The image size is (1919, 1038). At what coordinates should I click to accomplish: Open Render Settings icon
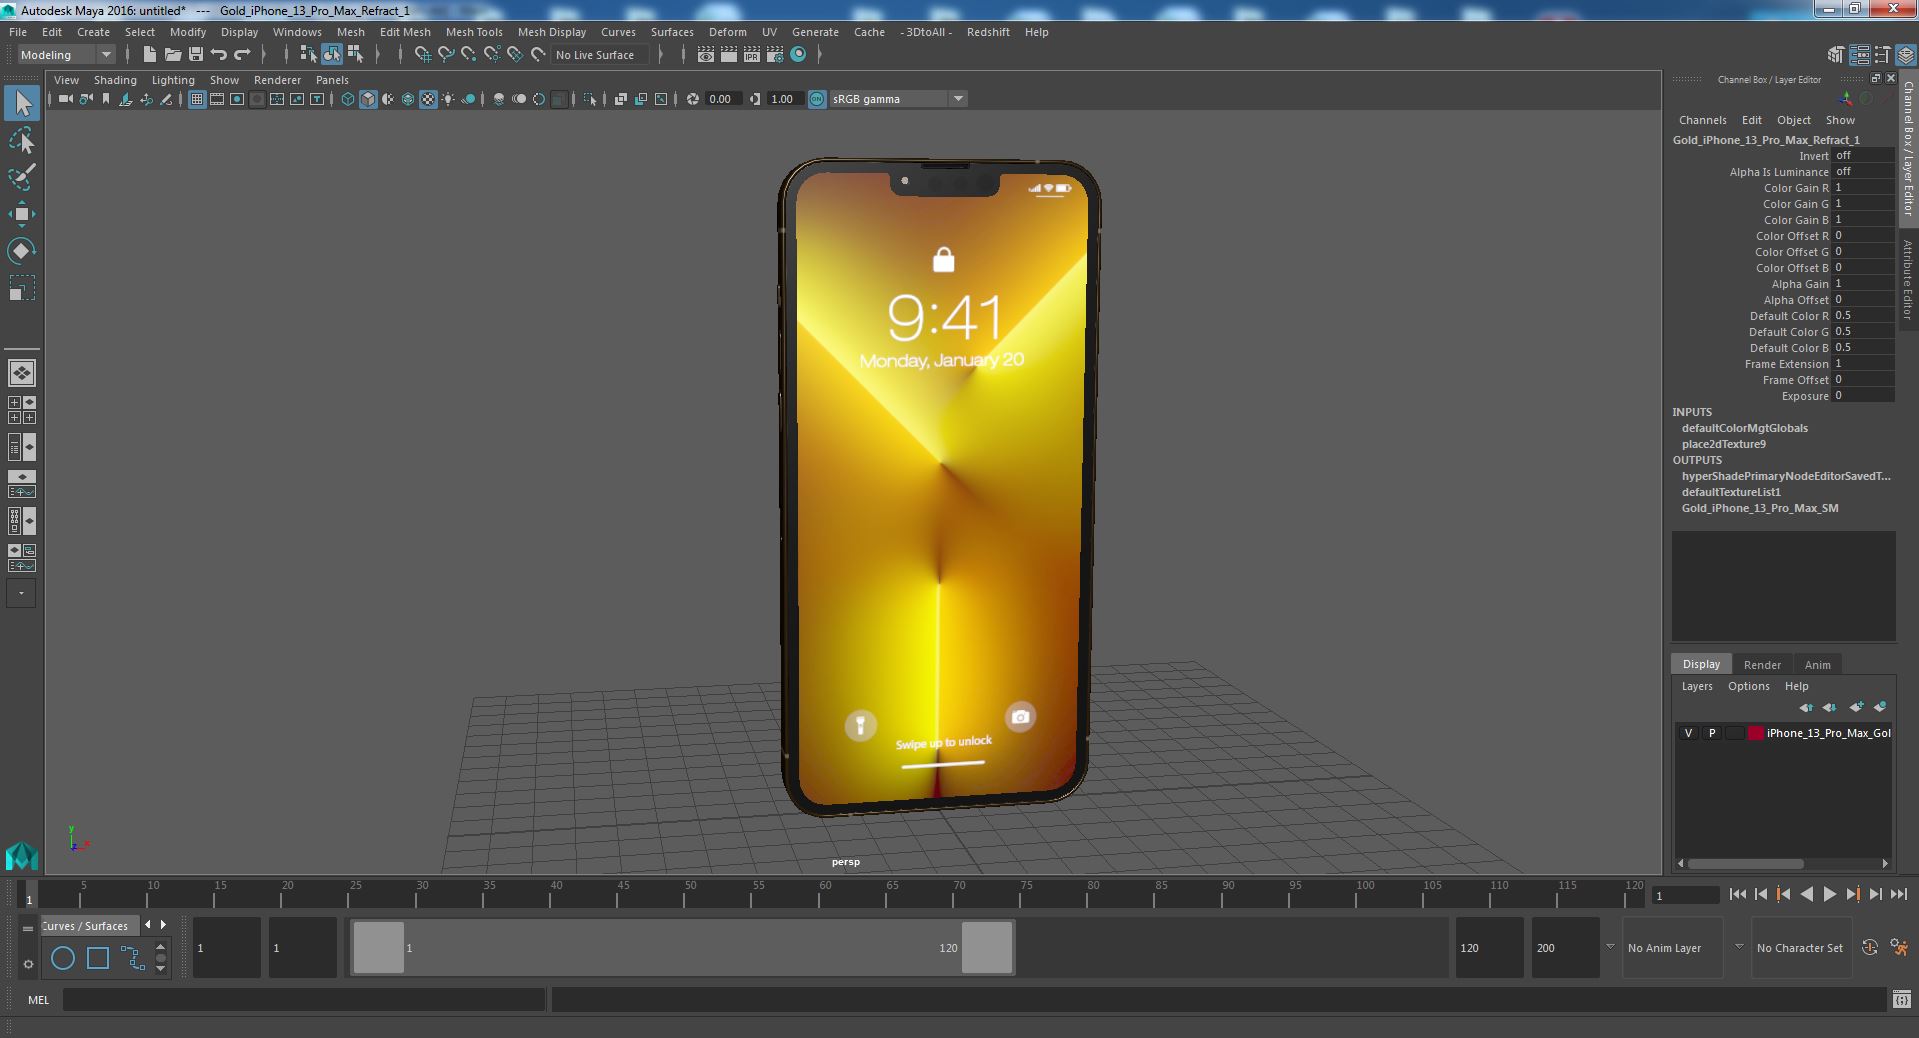[x=775, y=55]
